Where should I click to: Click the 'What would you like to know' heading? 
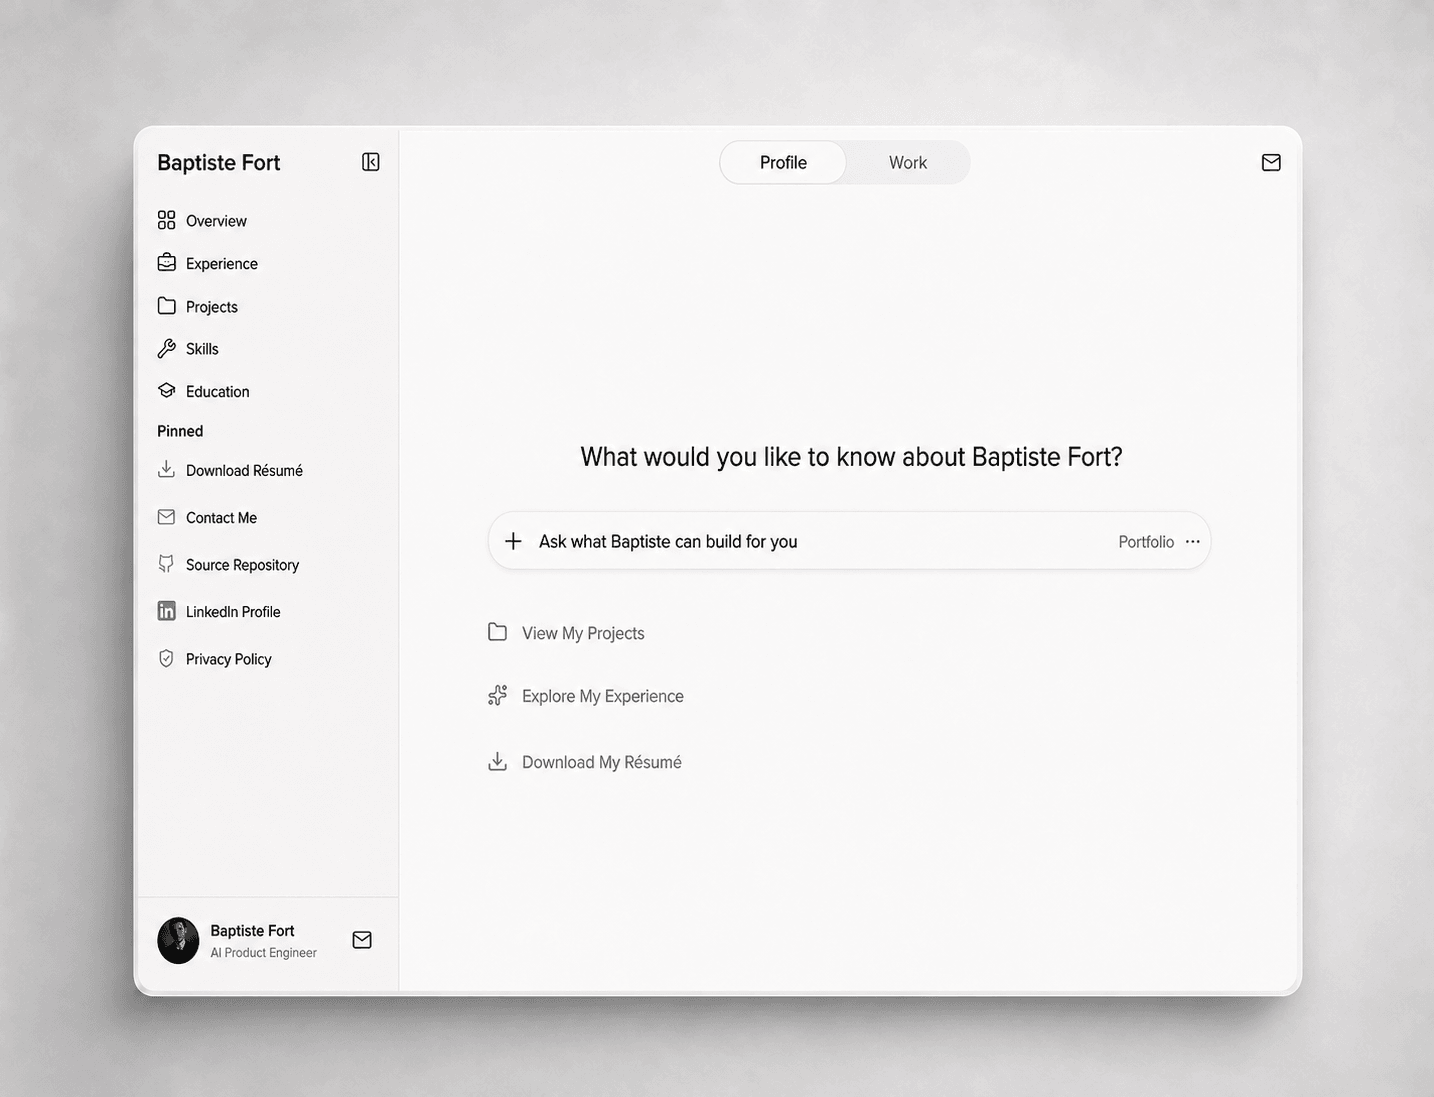tap(851, 457)
